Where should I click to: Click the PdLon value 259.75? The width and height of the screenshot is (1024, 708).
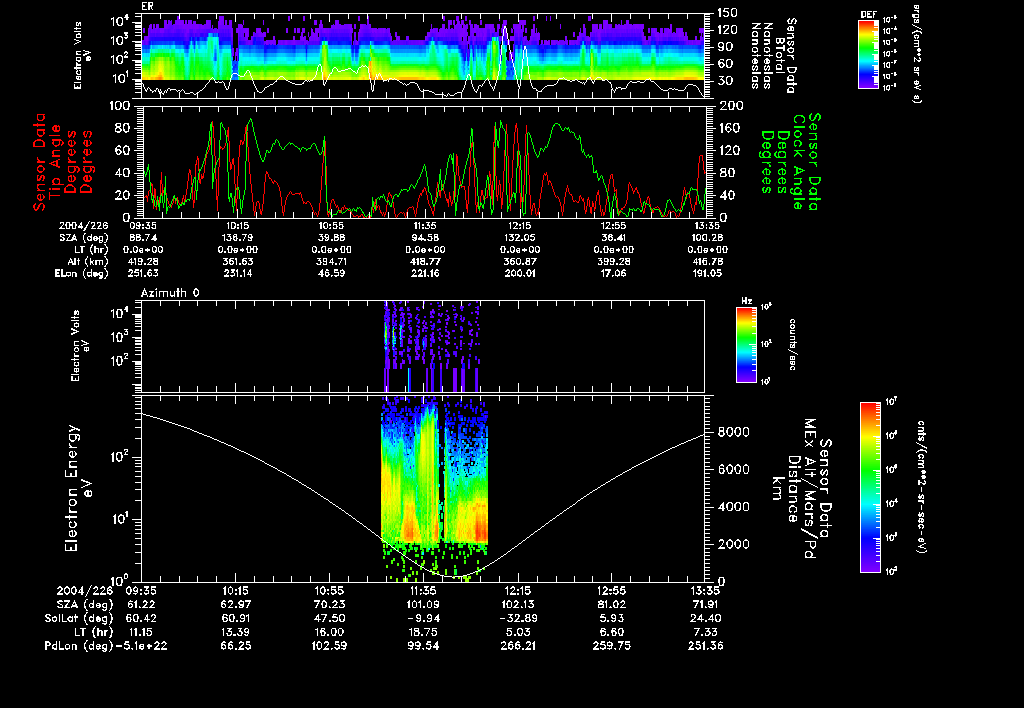(x=610, y=645)
